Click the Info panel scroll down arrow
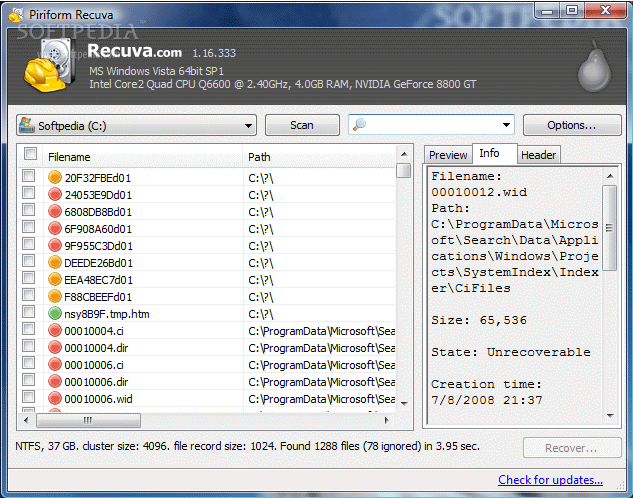Screen dimensions: 633x498 pyautogui.click(x=610, y=415)
